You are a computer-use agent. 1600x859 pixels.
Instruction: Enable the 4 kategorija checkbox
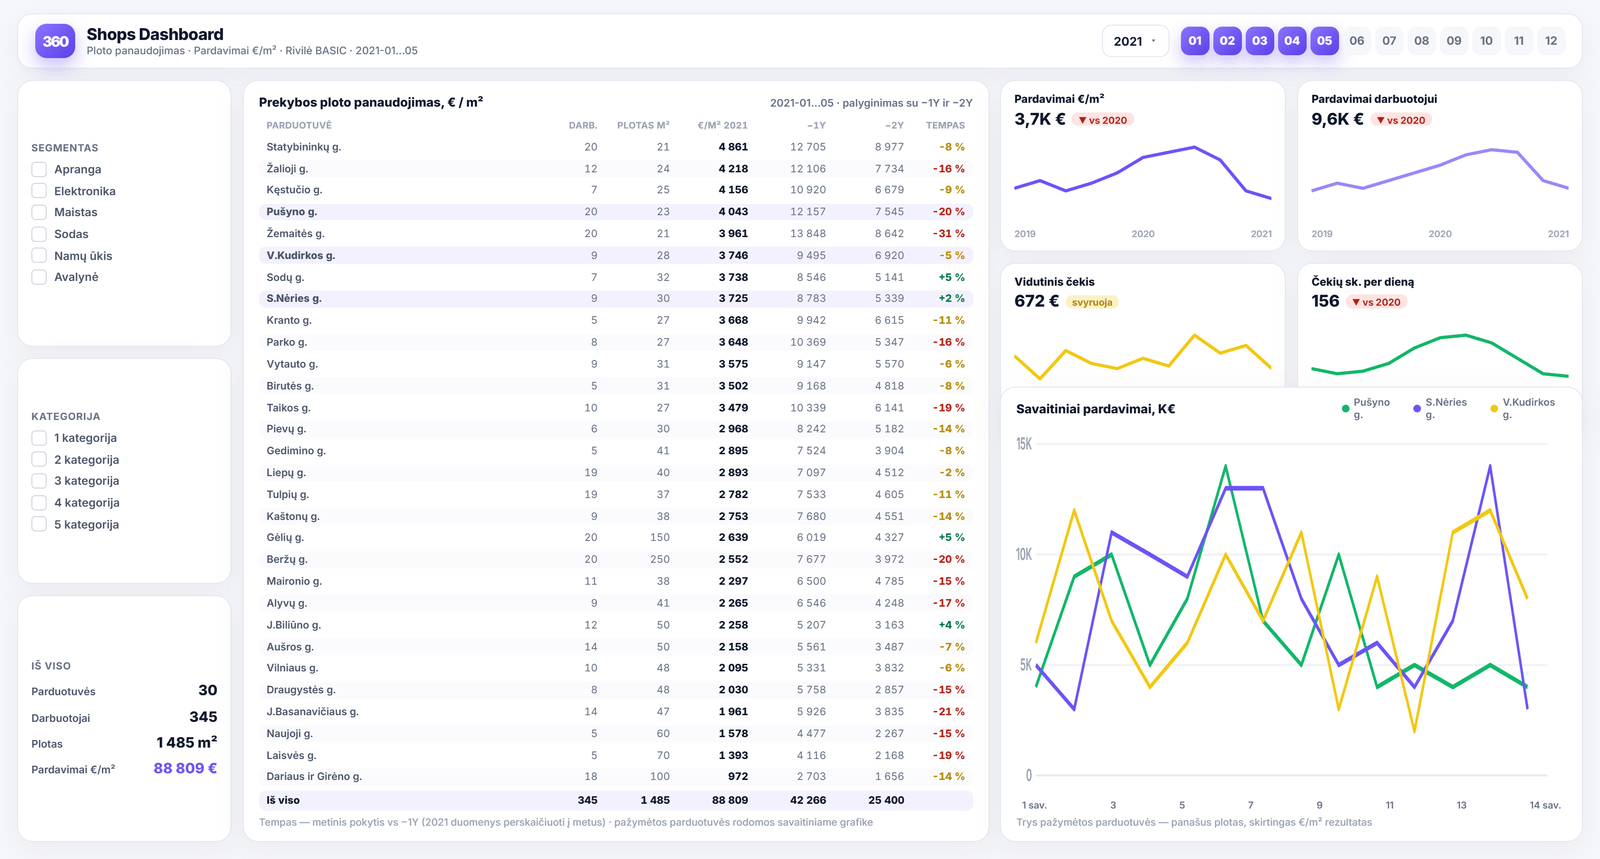39,503
